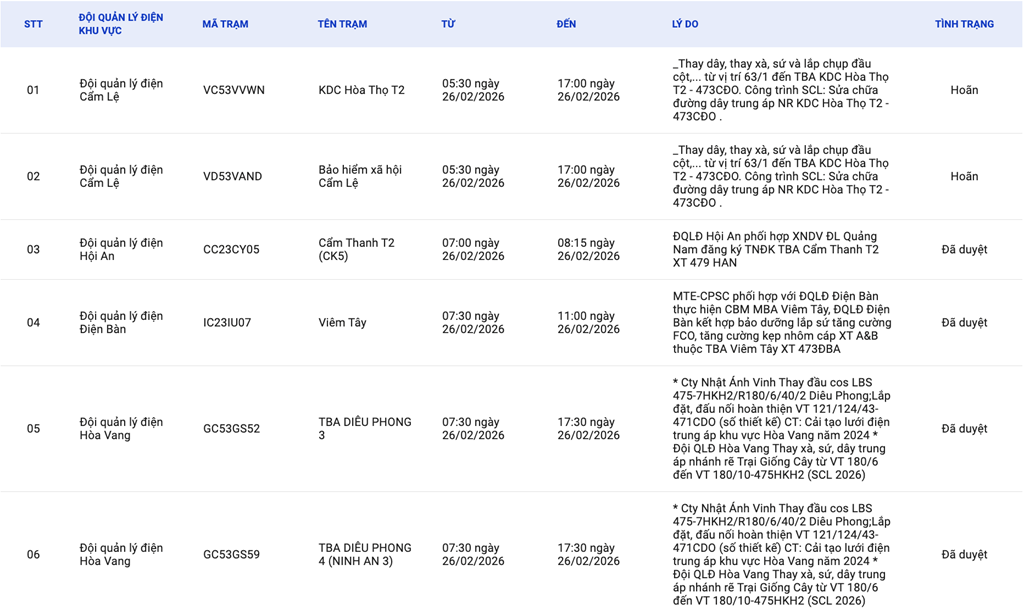
Task: Click the Lý Do column header
Action: [684, 24]
